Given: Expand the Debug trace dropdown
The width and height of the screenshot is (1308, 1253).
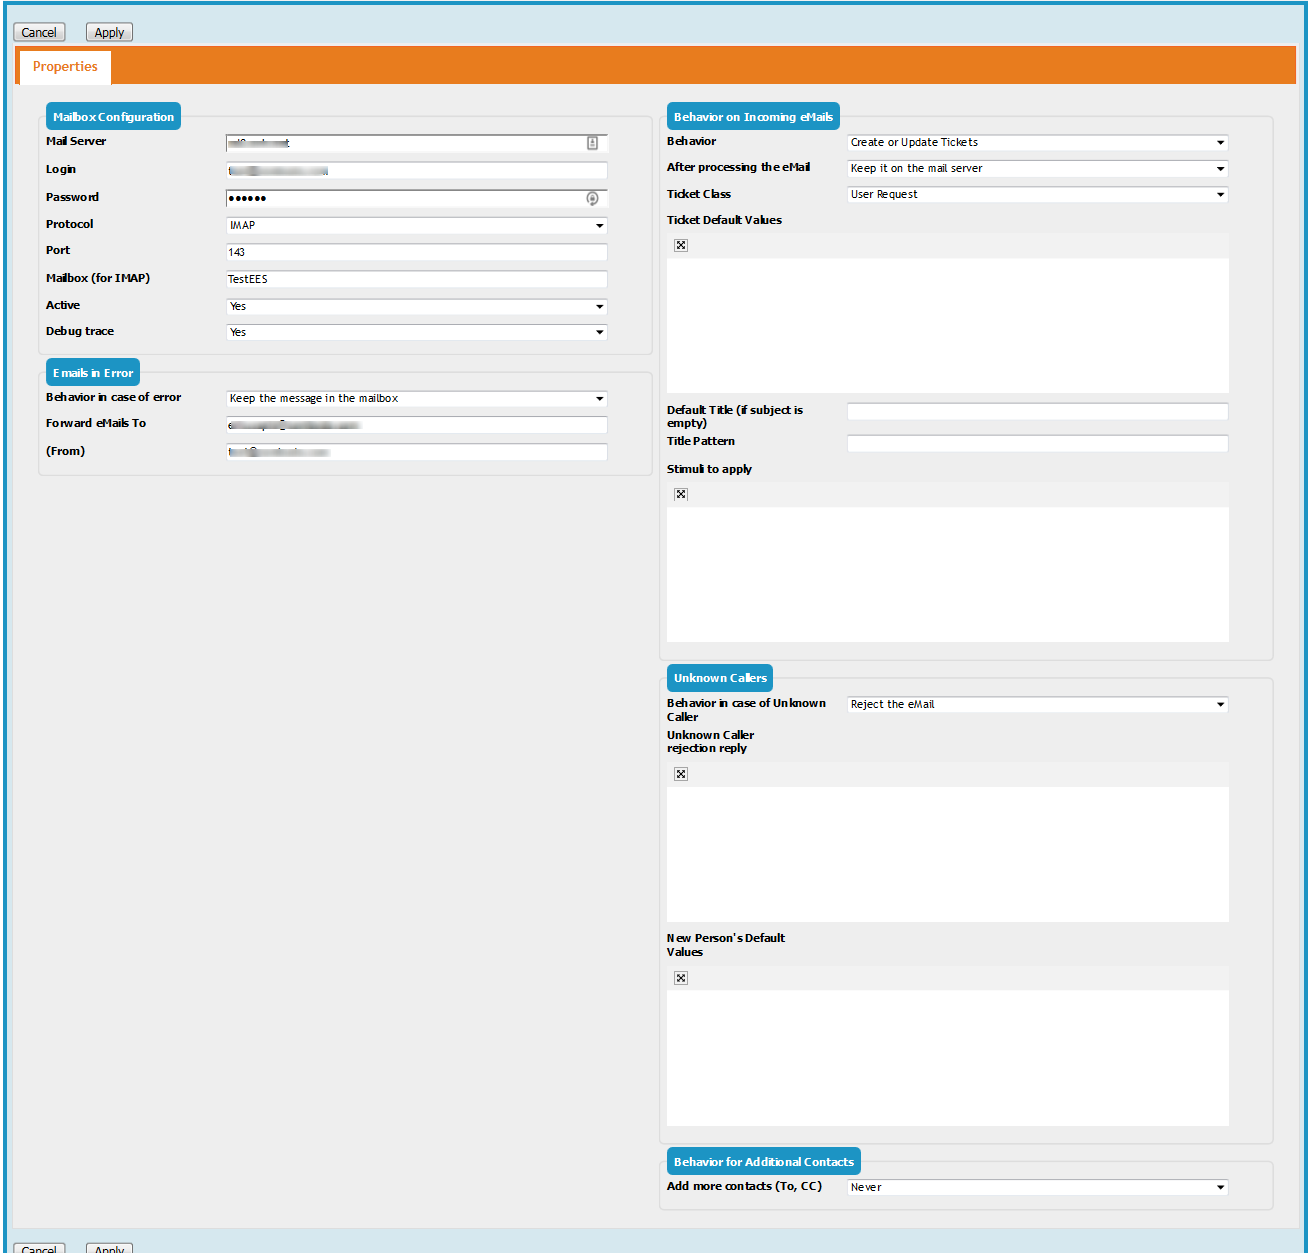Looking at the screenshot, I should 416,332.
